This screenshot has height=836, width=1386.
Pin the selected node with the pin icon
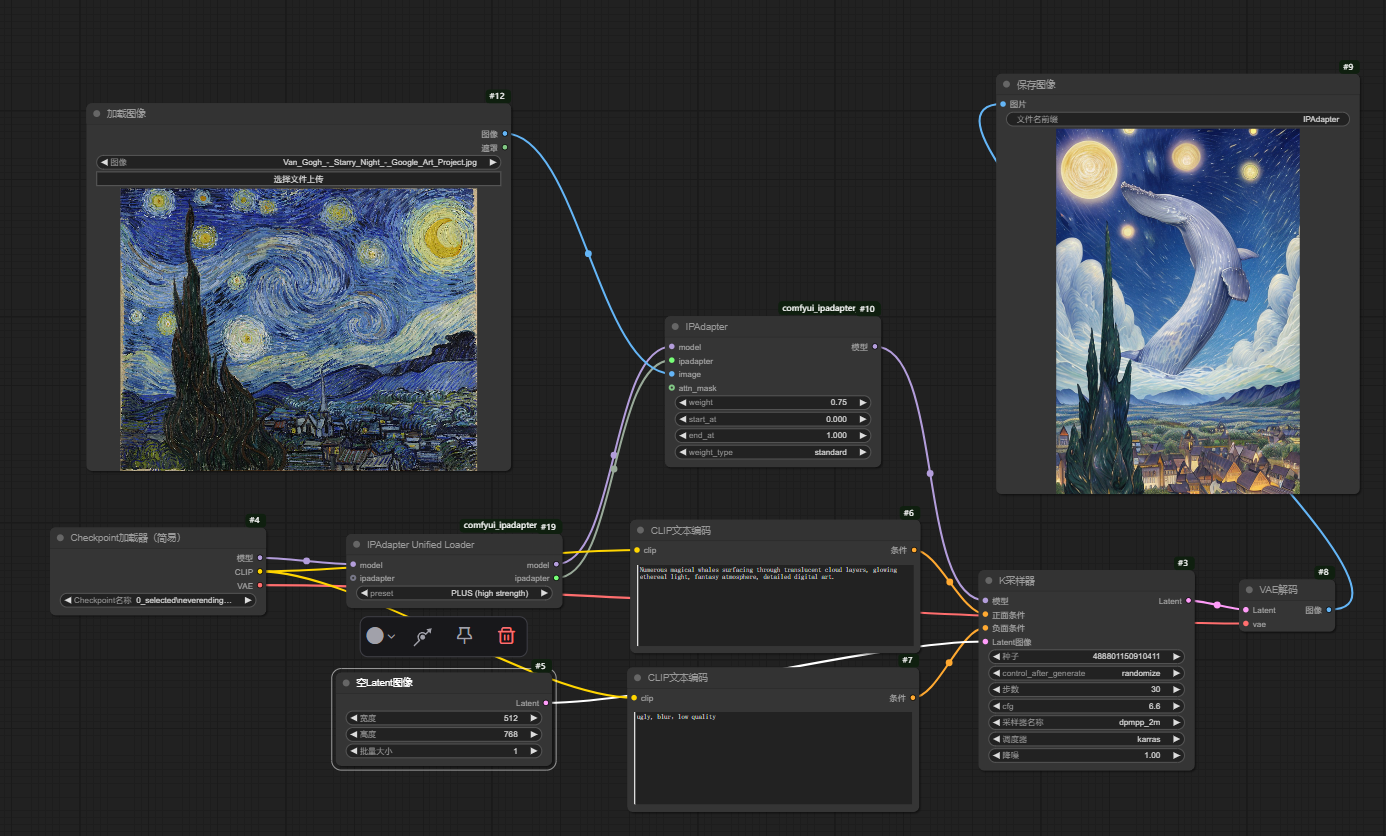click(x=464, y=636)
